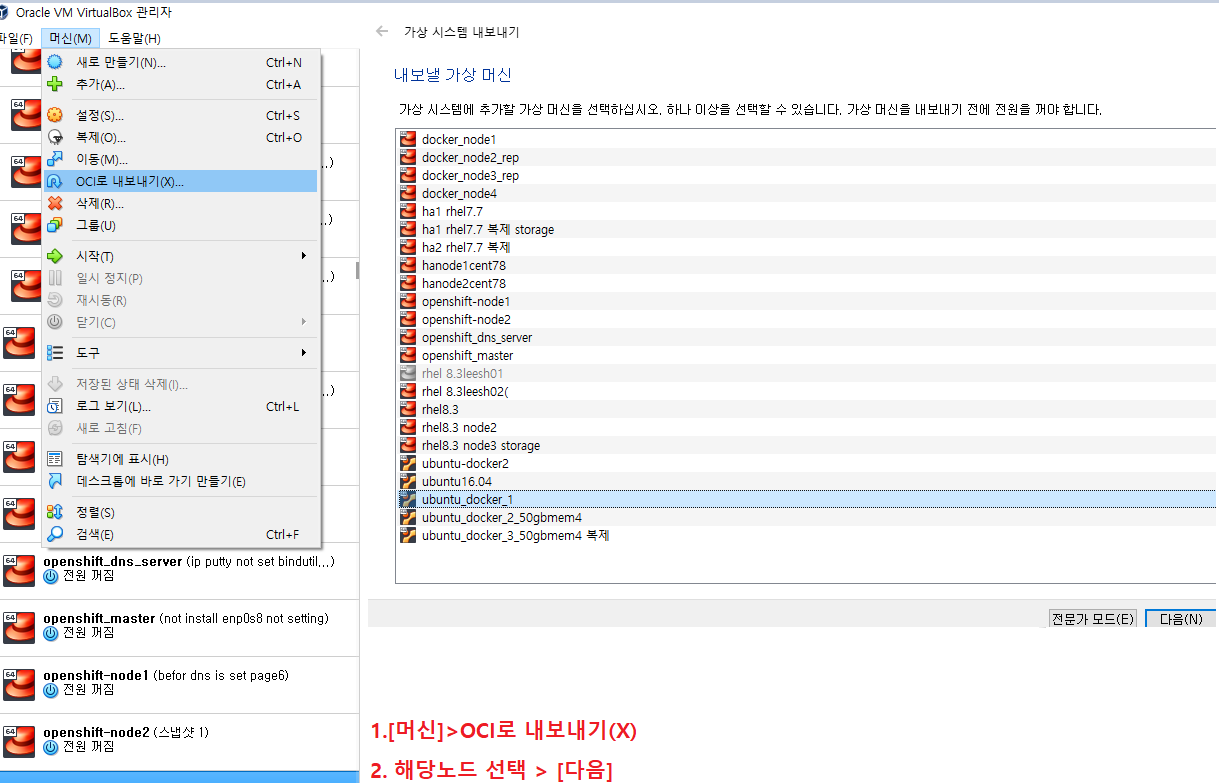Click the red hat icon of openshift-node1 VM

pyautogui.click(x=19, y=685)
